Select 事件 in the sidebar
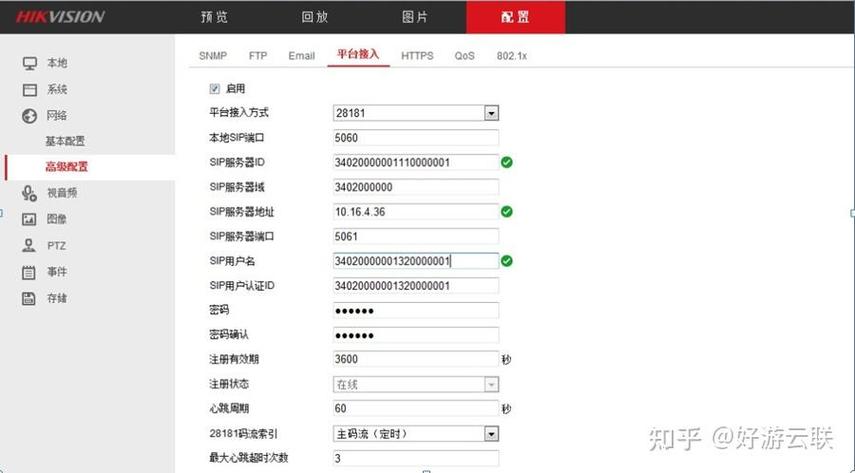The width and height of the screenshot is (855, 473). [x=57, y=272]
